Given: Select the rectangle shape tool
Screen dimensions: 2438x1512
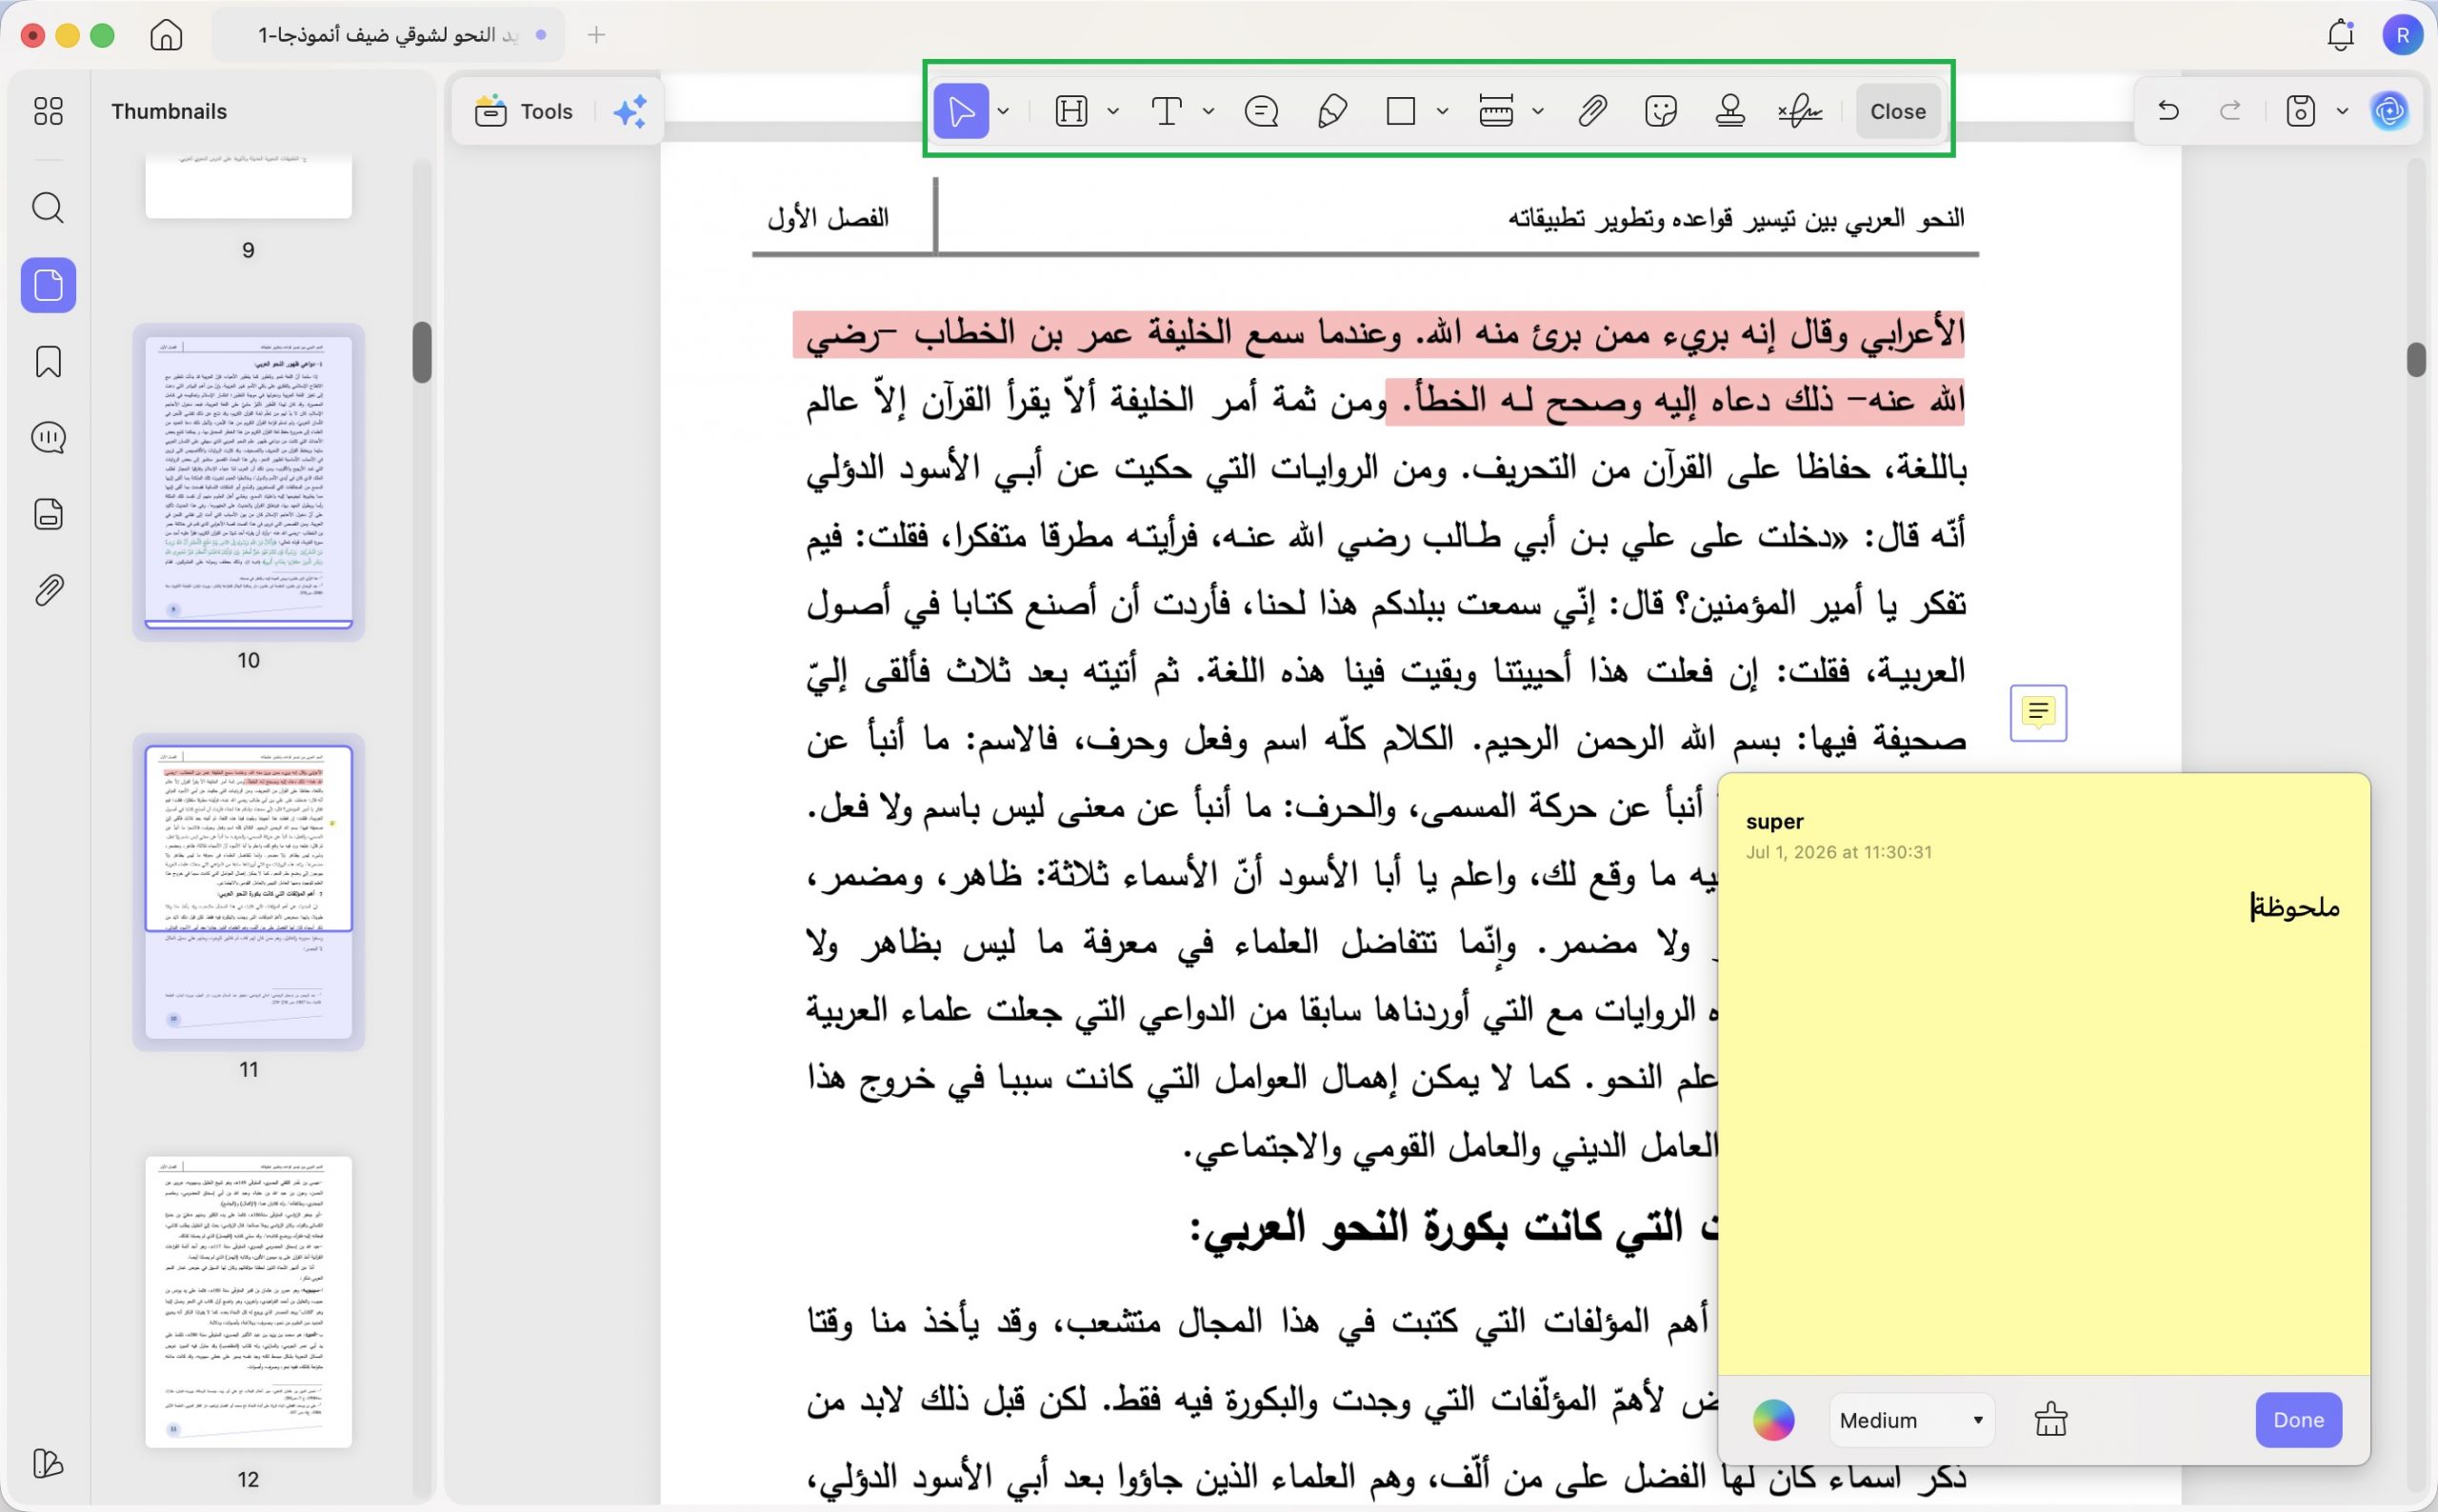Looking at the screenshot, I should point(1401,111).
